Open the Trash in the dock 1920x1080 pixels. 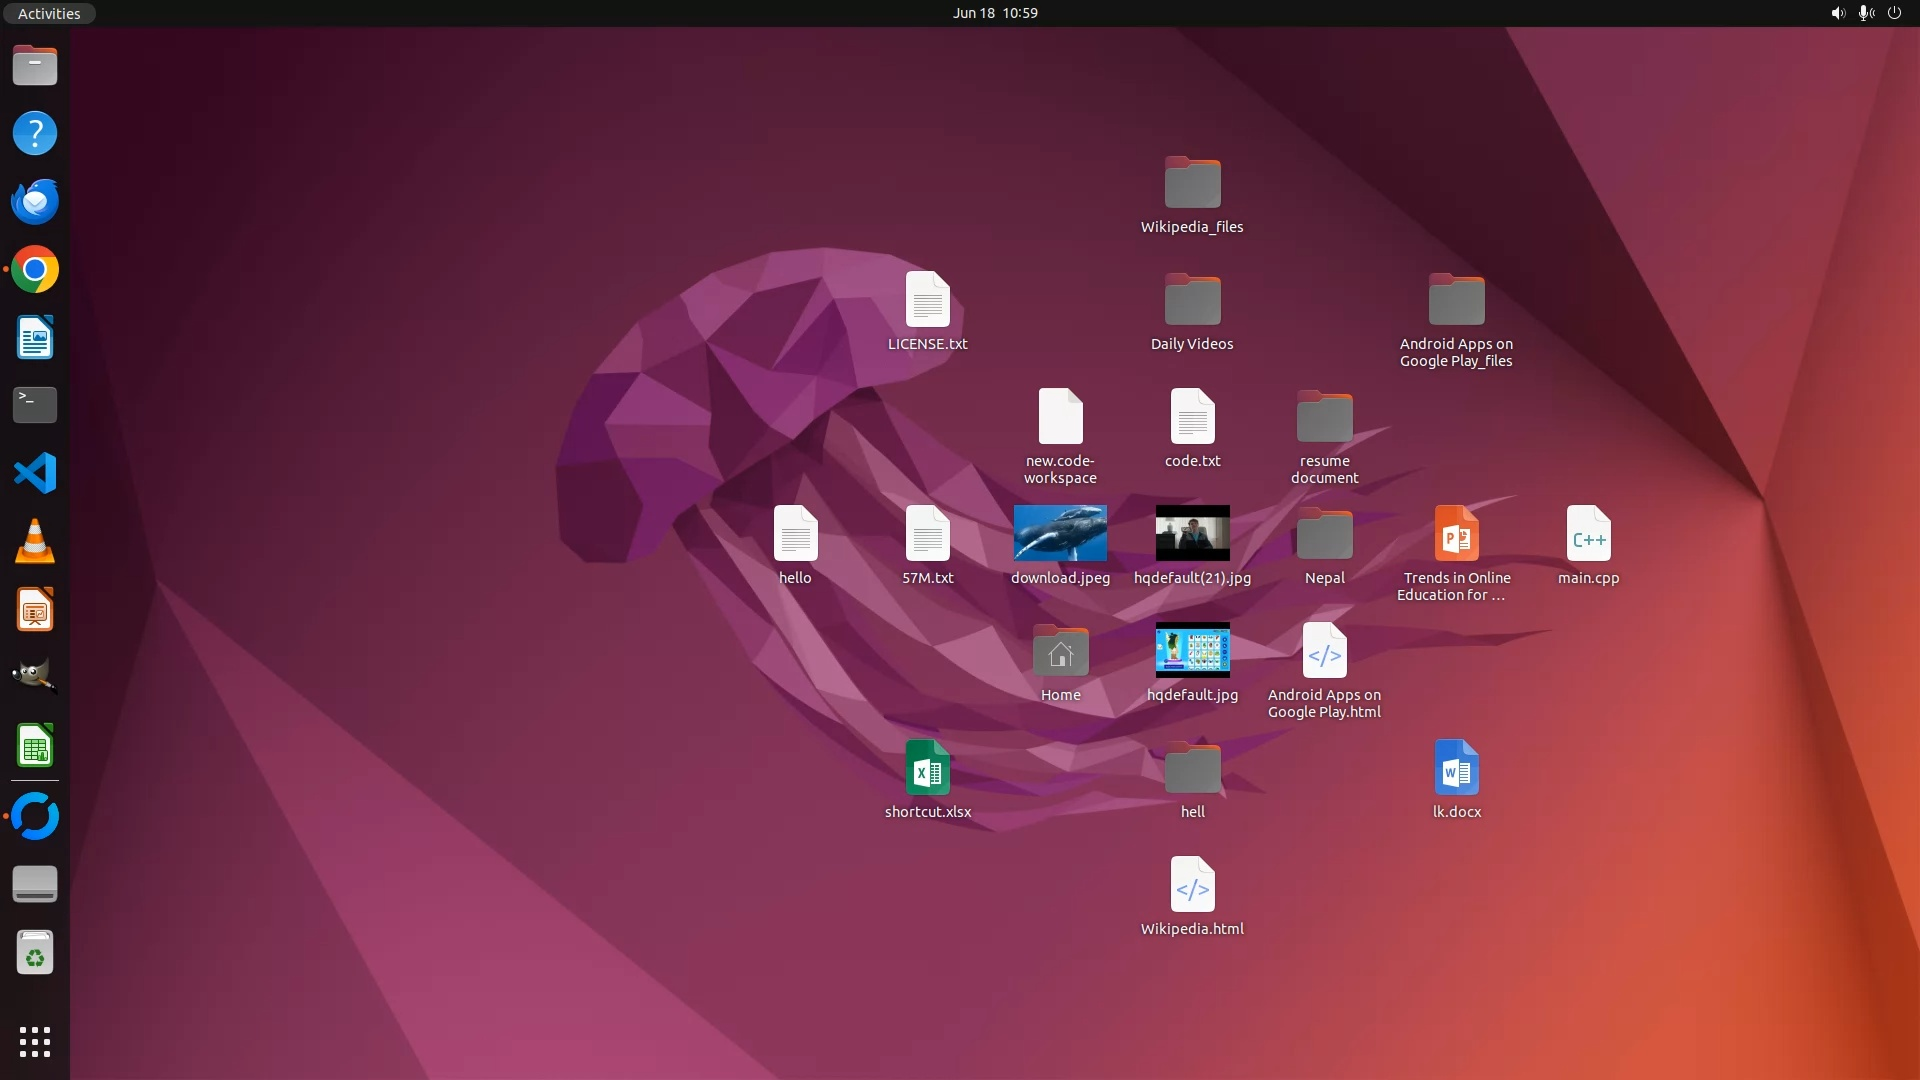tap(35, 953)
